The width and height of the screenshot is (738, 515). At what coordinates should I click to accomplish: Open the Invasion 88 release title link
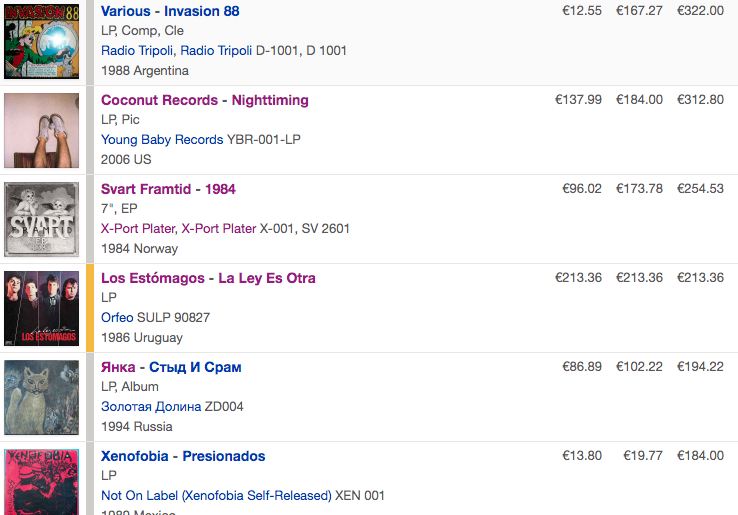pos(201,11)
